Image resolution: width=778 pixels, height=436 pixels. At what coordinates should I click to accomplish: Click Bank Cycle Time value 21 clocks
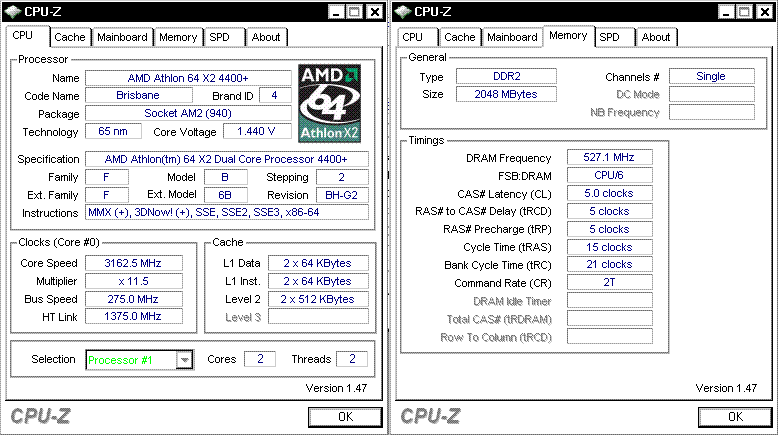pyautogui.click(x=609, y=264)
